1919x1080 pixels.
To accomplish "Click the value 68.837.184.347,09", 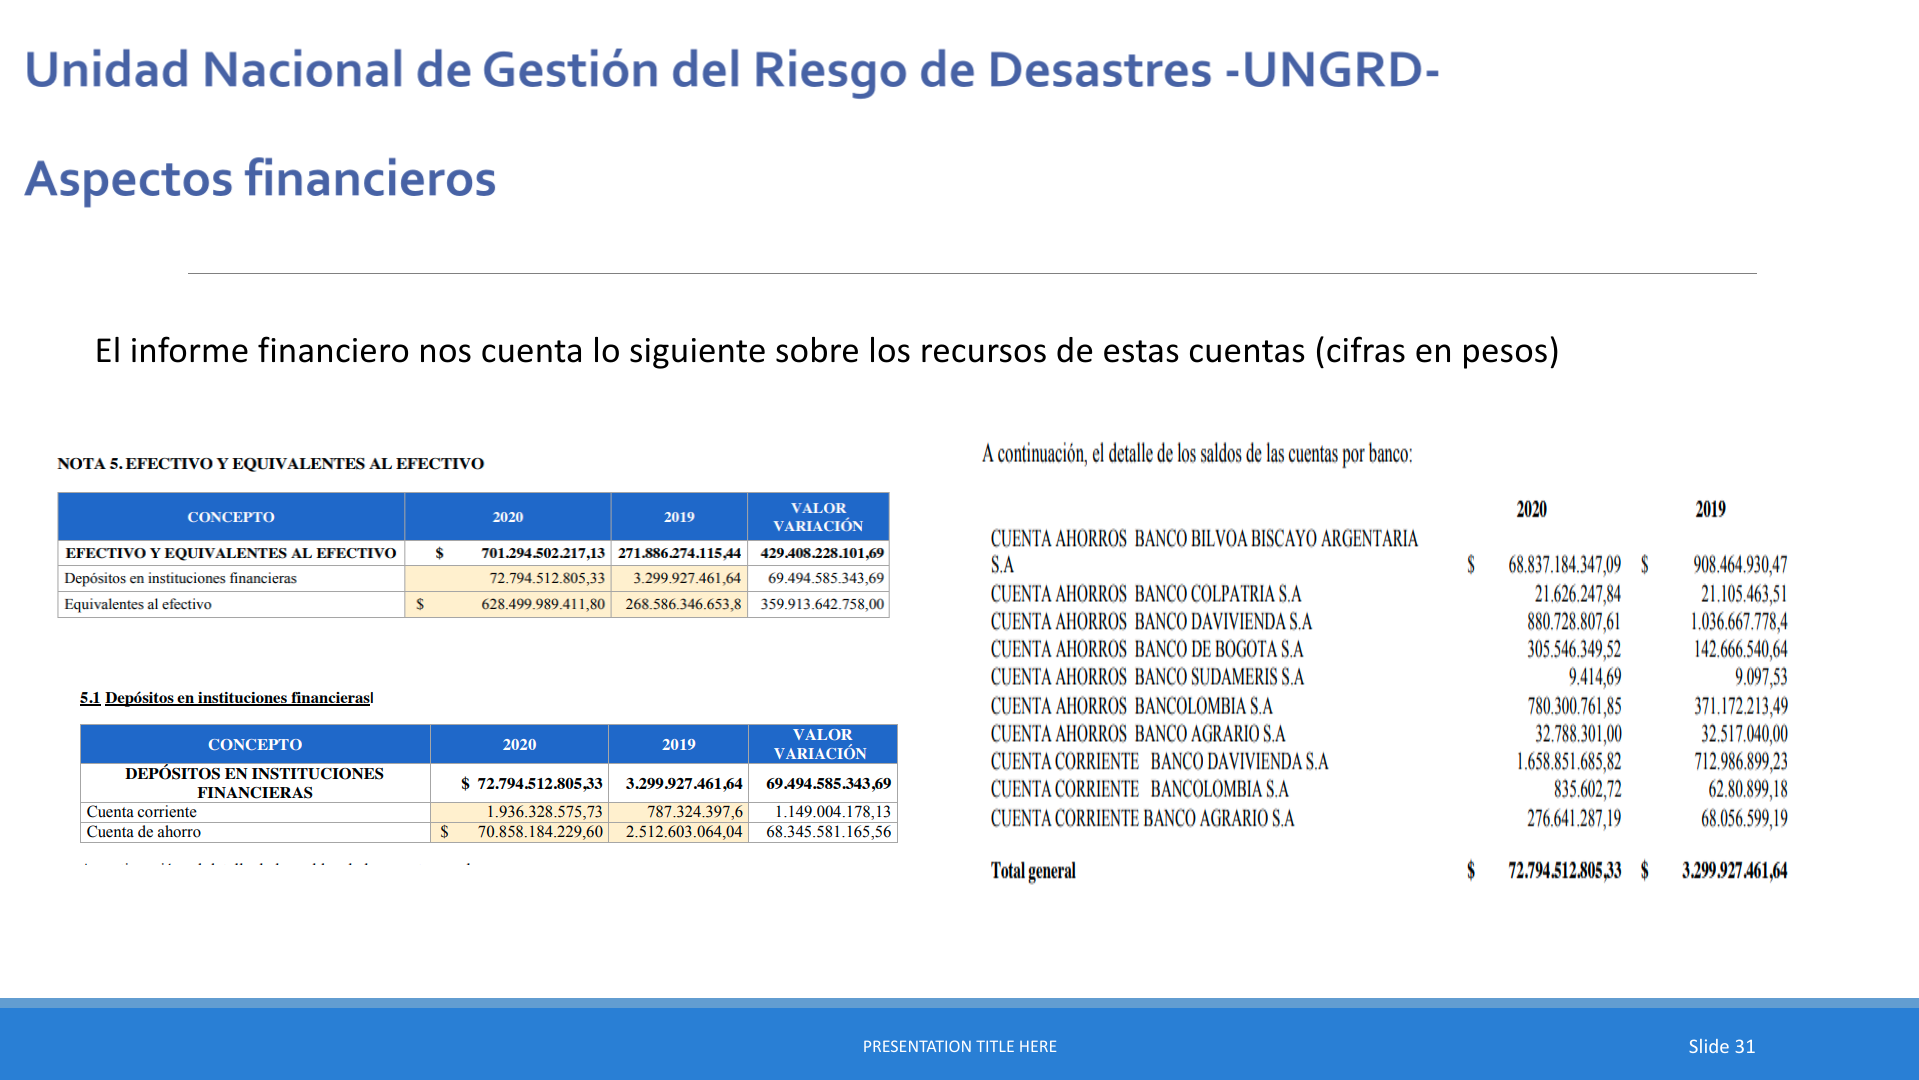I will coord(1565,565).
